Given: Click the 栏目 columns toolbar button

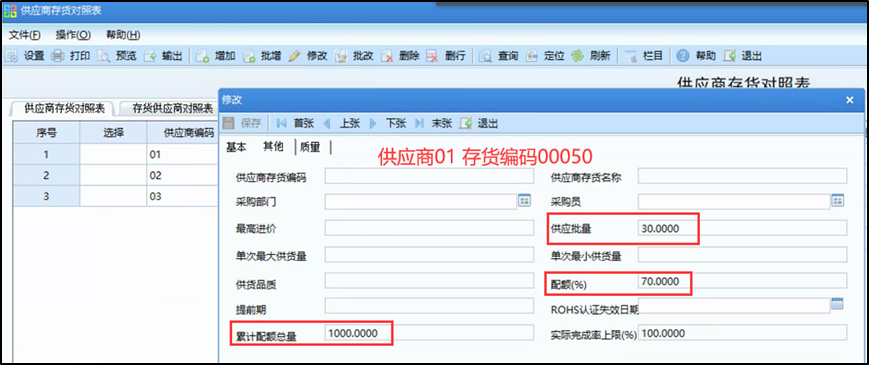Looking at the screenshot, I should coord(643,56).
